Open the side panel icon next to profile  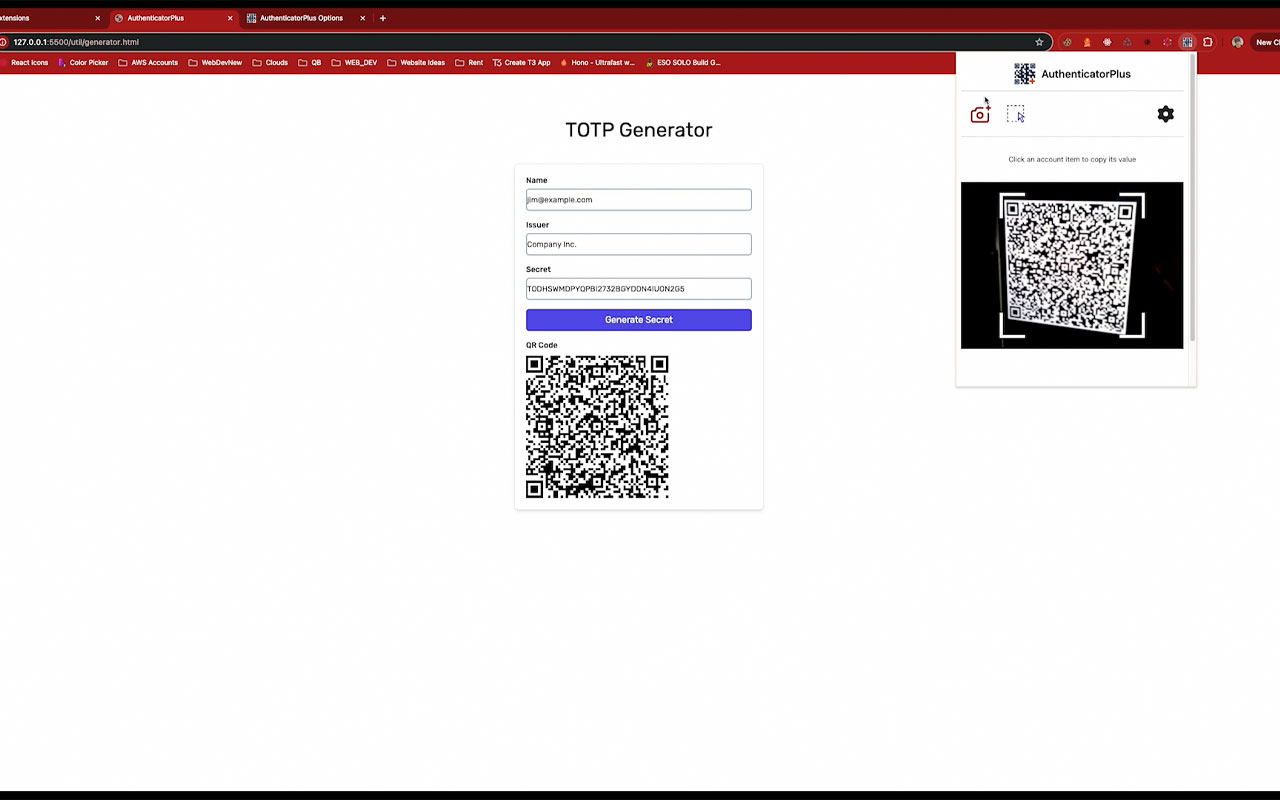point(1207,41)
